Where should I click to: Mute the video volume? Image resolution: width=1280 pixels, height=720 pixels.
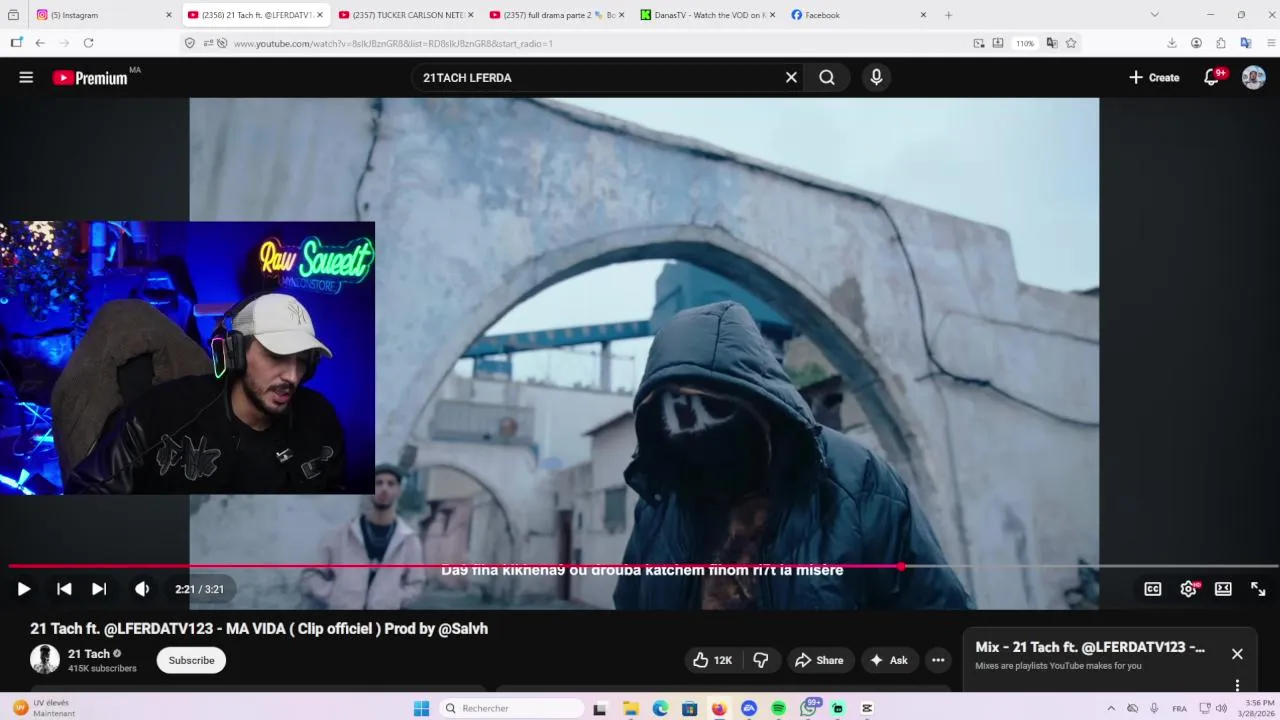[142, 589]
